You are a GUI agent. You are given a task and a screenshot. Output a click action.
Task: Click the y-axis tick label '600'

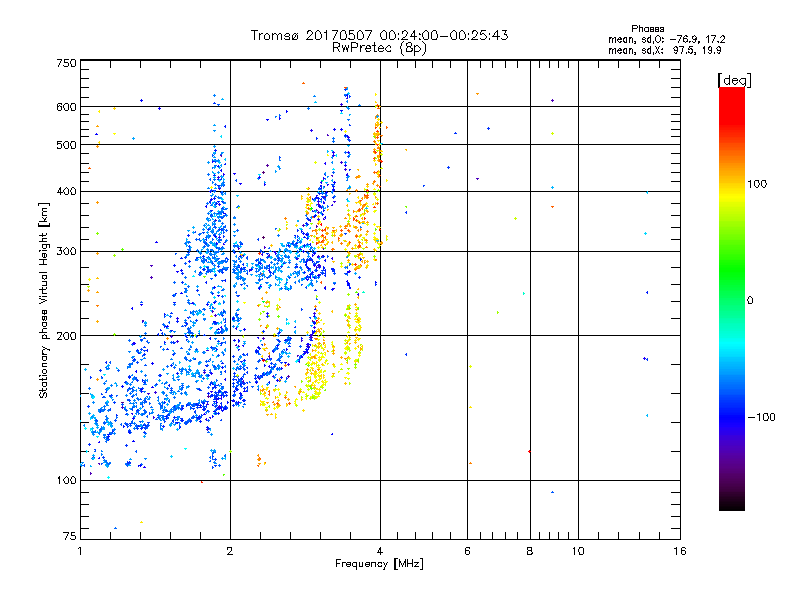pyautogui.click(x=66, y=107)
